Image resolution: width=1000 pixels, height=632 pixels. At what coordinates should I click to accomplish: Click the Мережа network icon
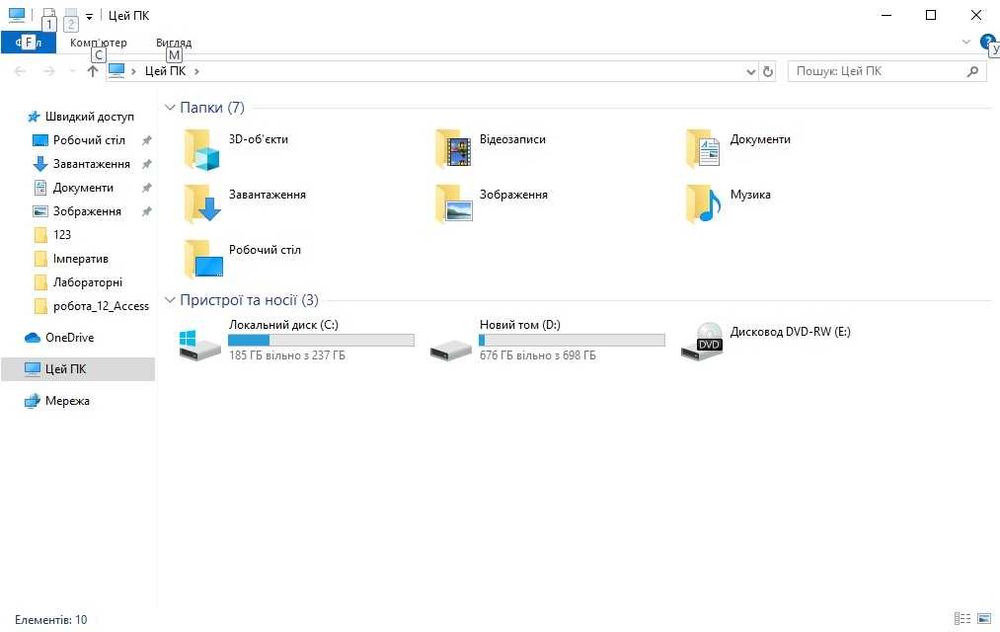pos(32,401)
